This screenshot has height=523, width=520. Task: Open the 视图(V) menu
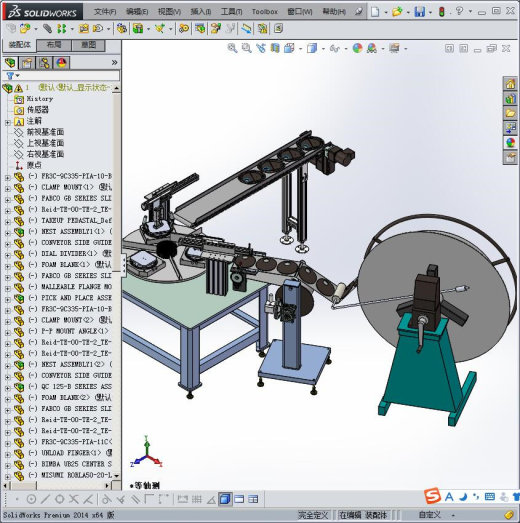[x=169, y=12]
